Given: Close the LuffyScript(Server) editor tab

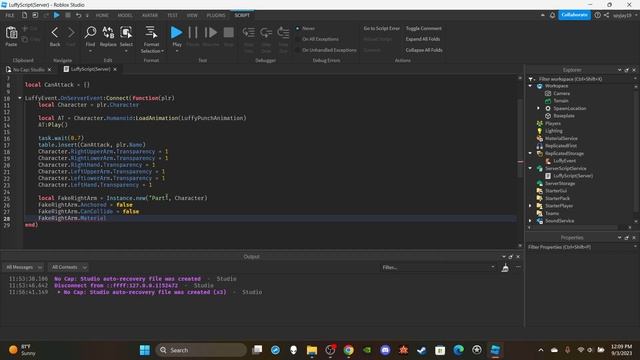Looking at the screenshot, I should pyautogui.click(x=115, y=69).
